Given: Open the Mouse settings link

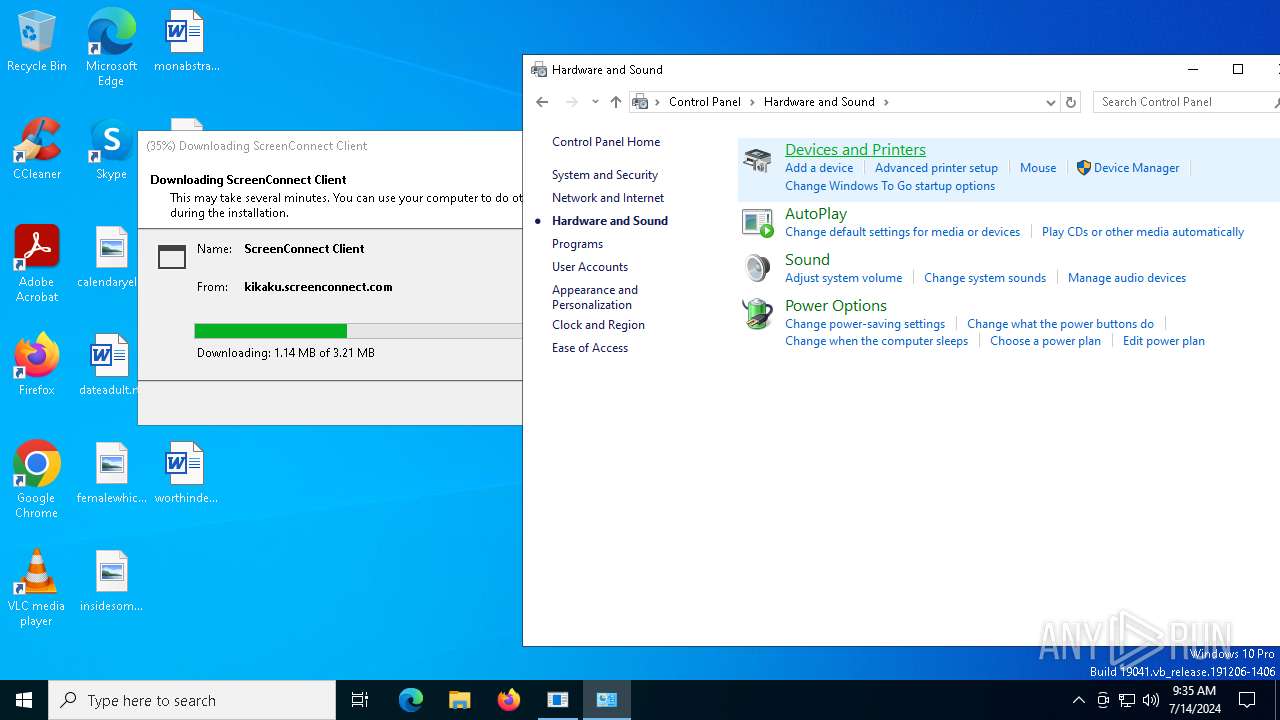Looking at the screenshot, I should (1038, 168).
